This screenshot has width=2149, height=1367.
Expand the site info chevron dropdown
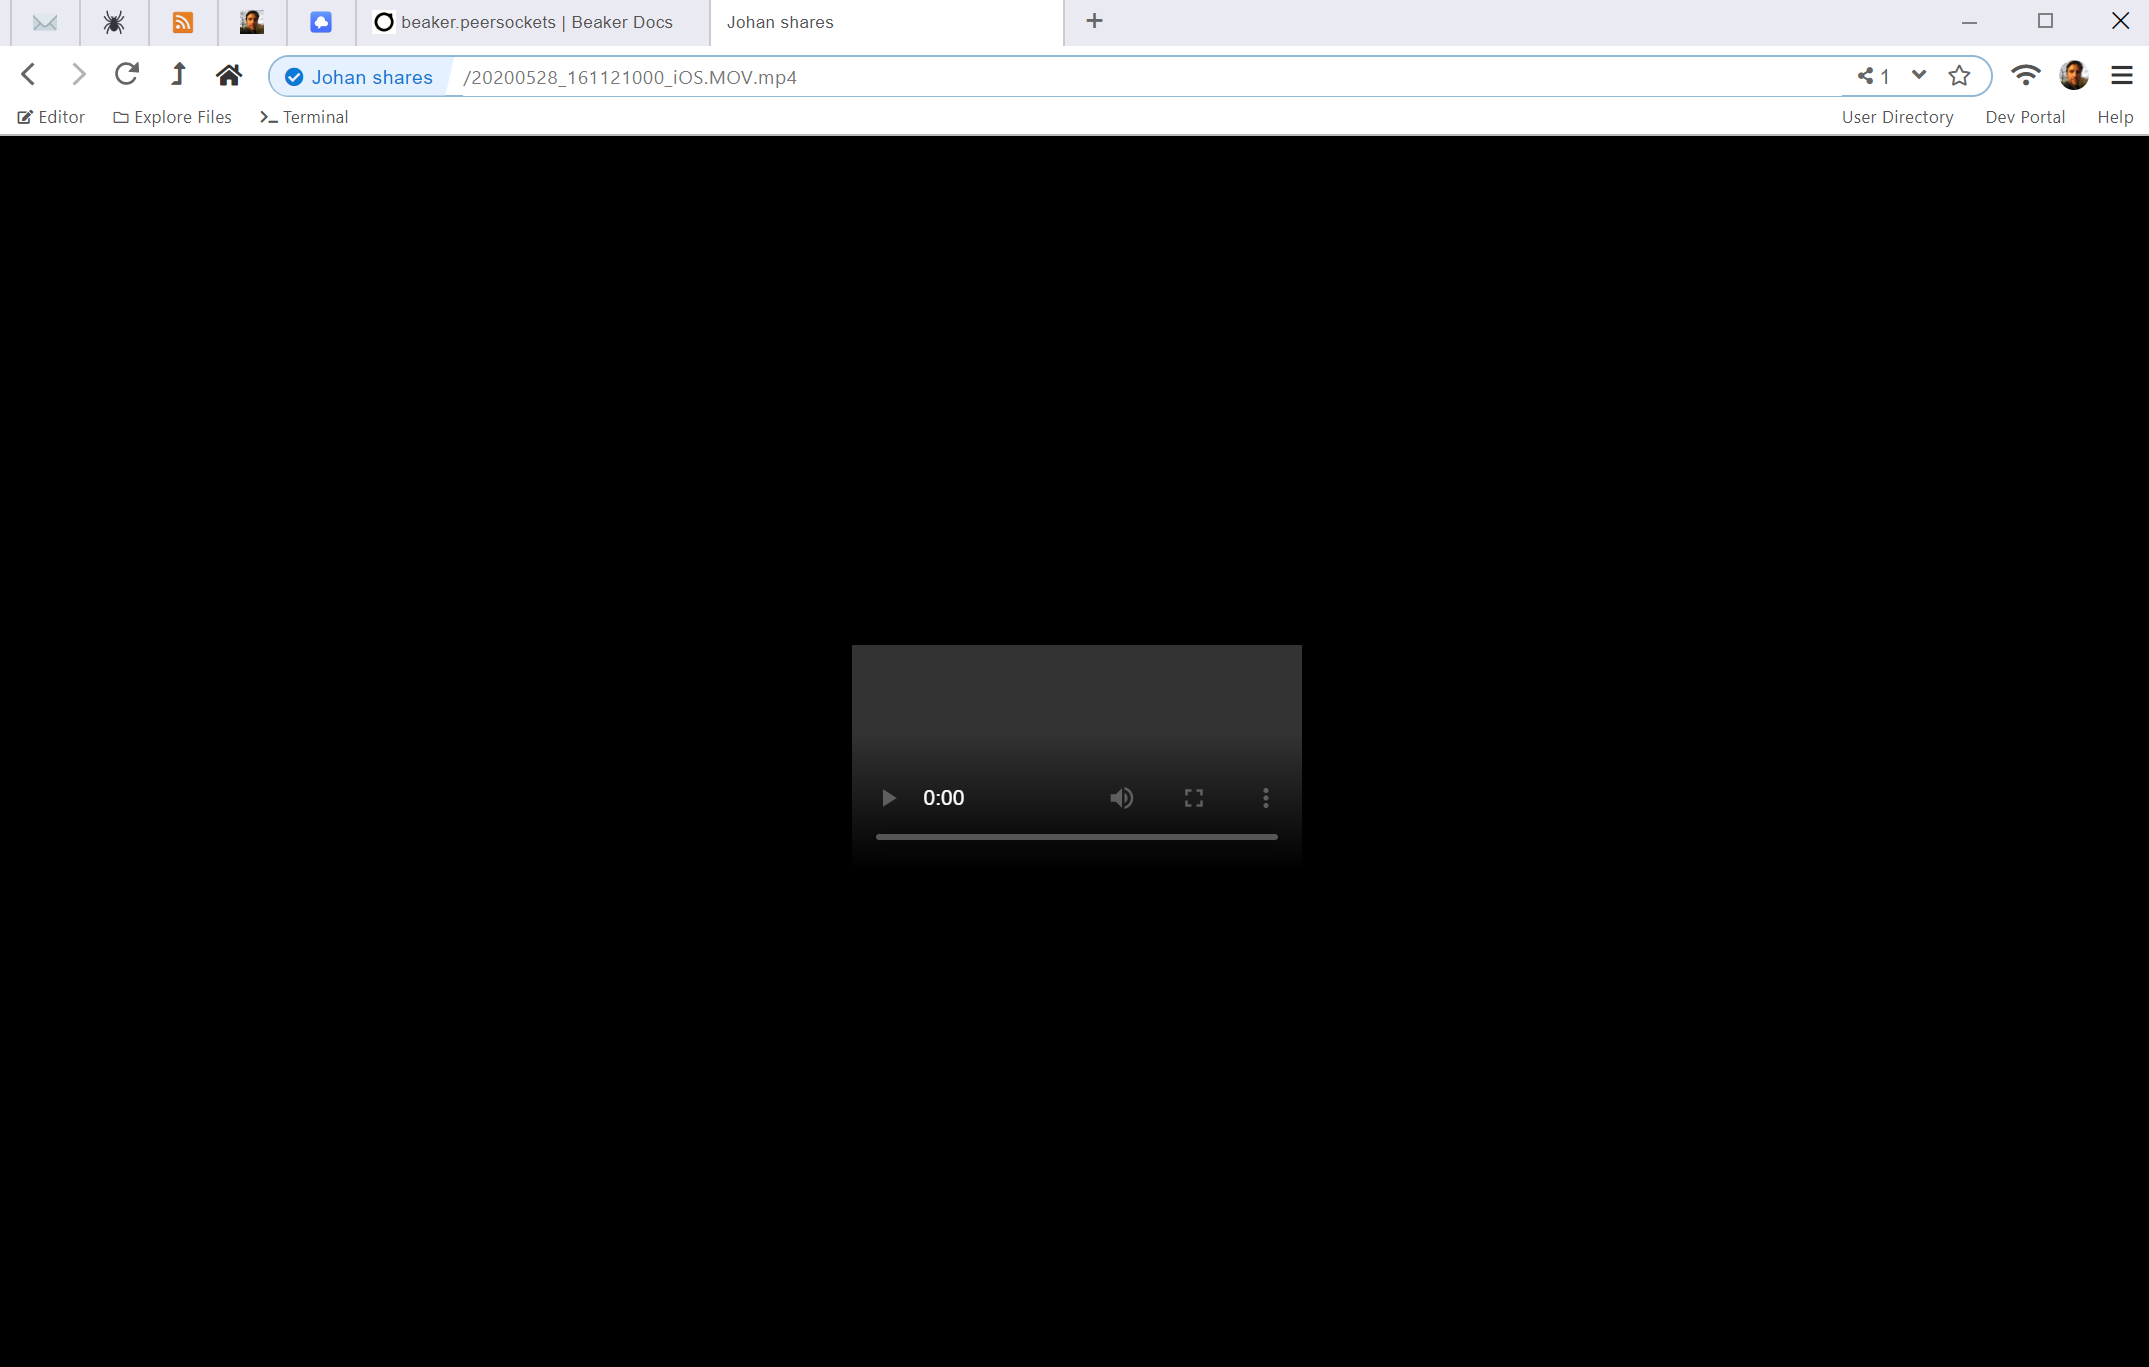[1918, 75]
